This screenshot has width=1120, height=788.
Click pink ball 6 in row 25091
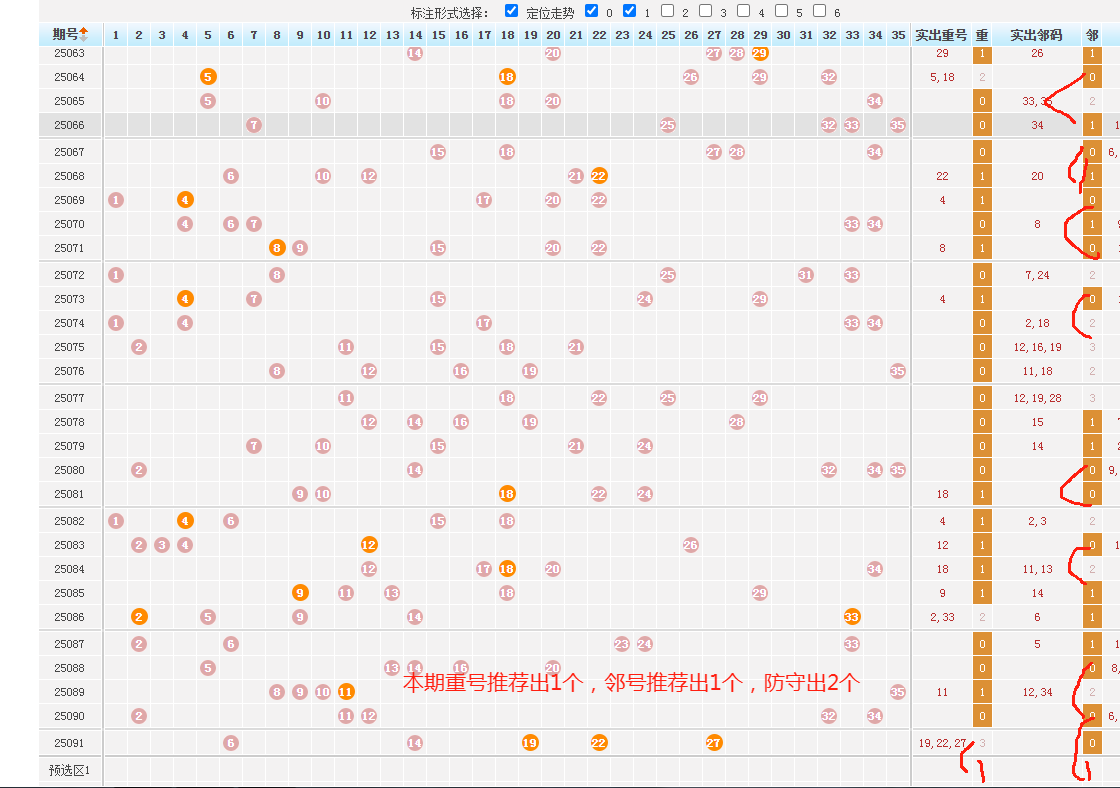231,743
